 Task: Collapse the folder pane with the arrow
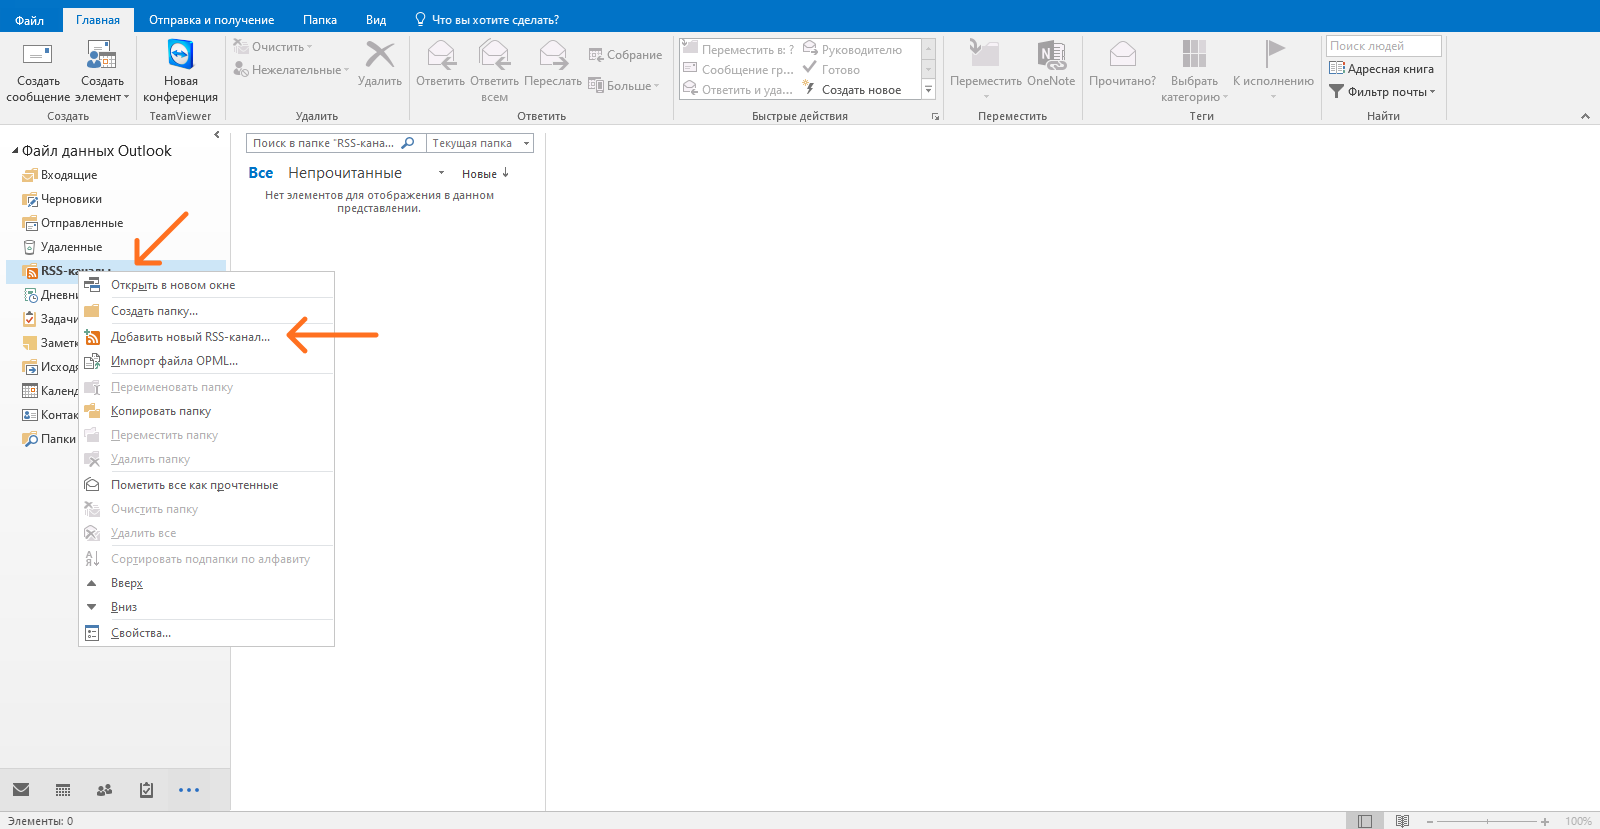coord(217,134)
